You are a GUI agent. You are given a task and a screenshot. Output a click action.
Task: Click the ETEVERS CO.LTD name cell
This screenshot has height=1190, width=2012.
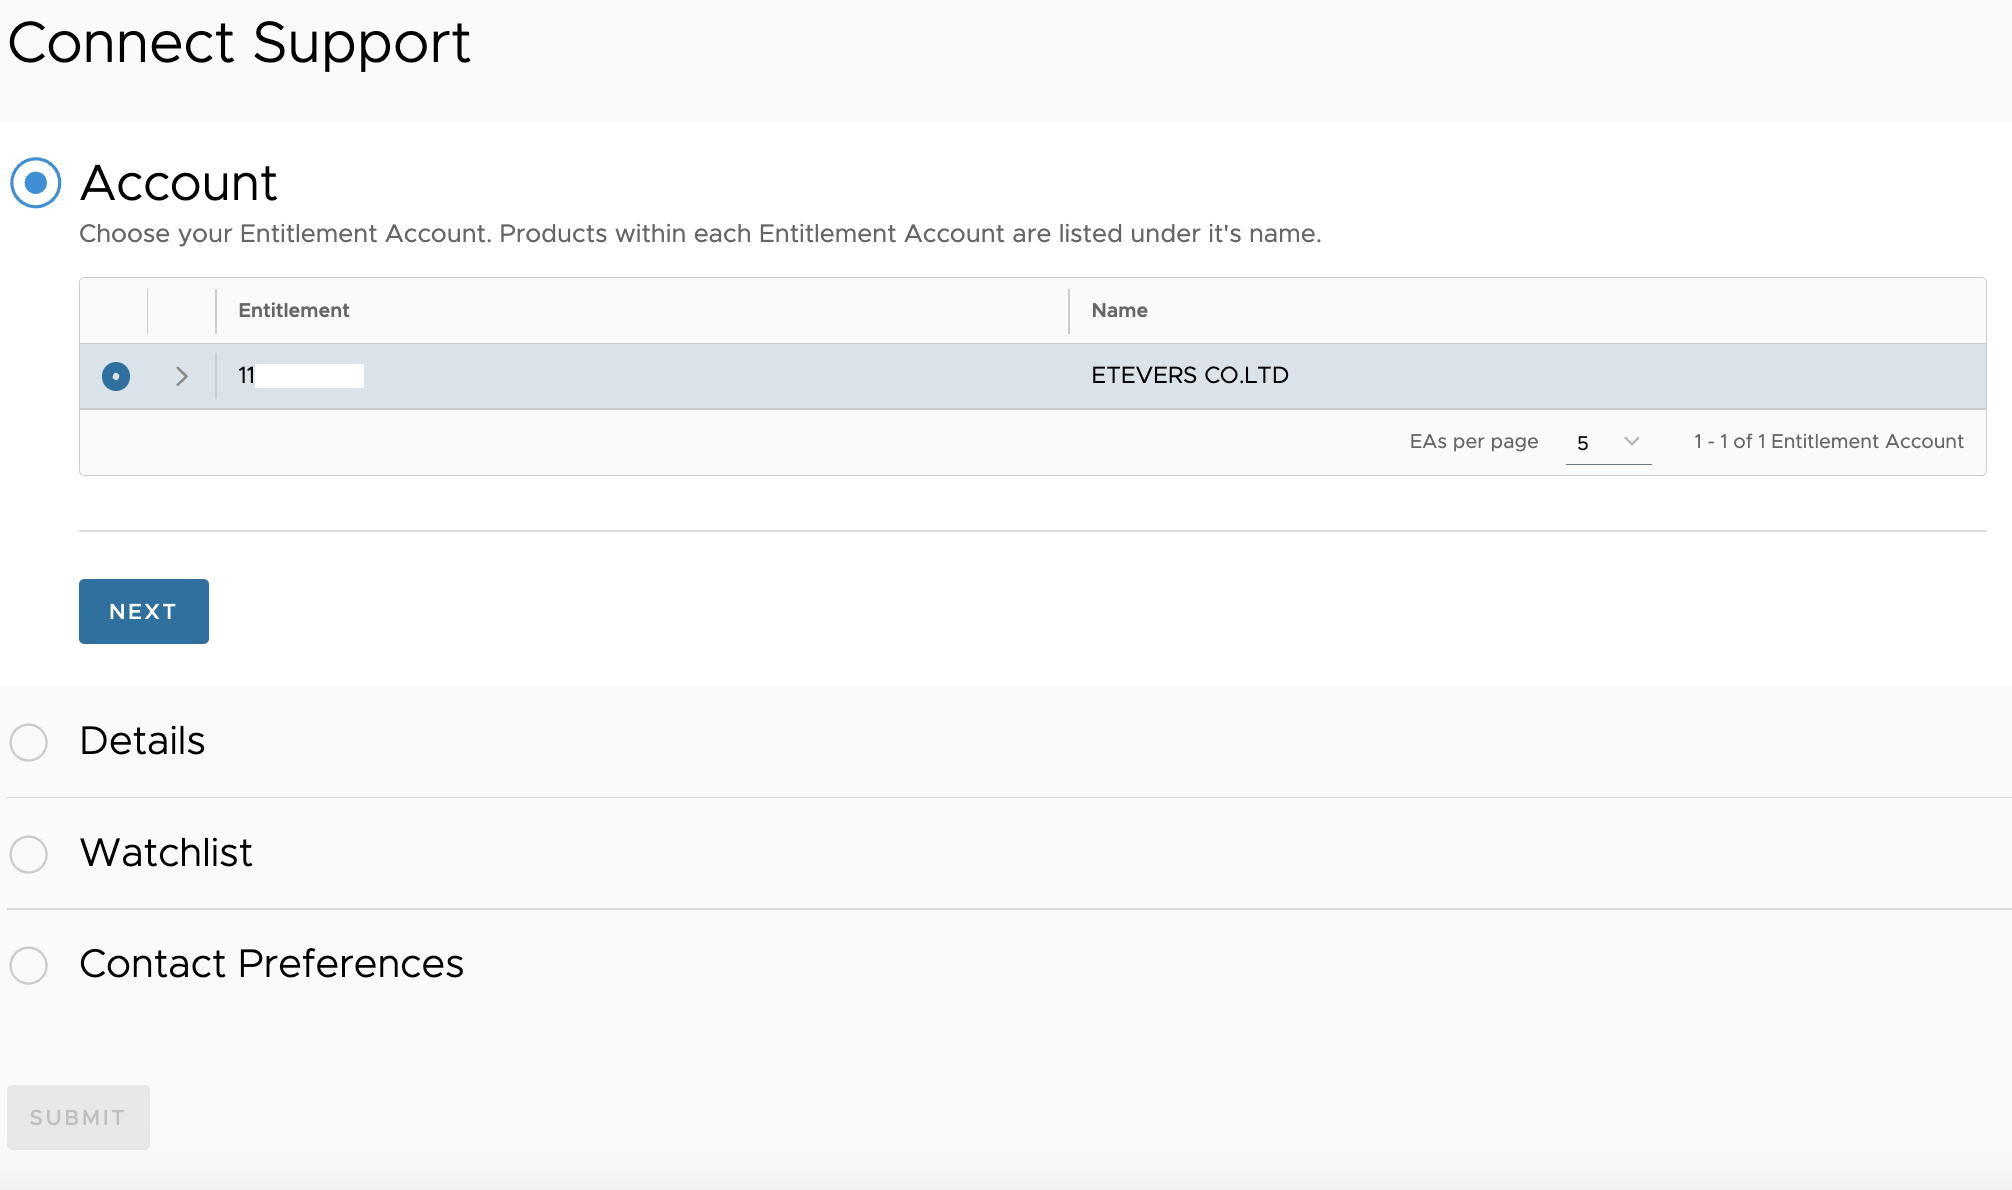(1189, 376)
